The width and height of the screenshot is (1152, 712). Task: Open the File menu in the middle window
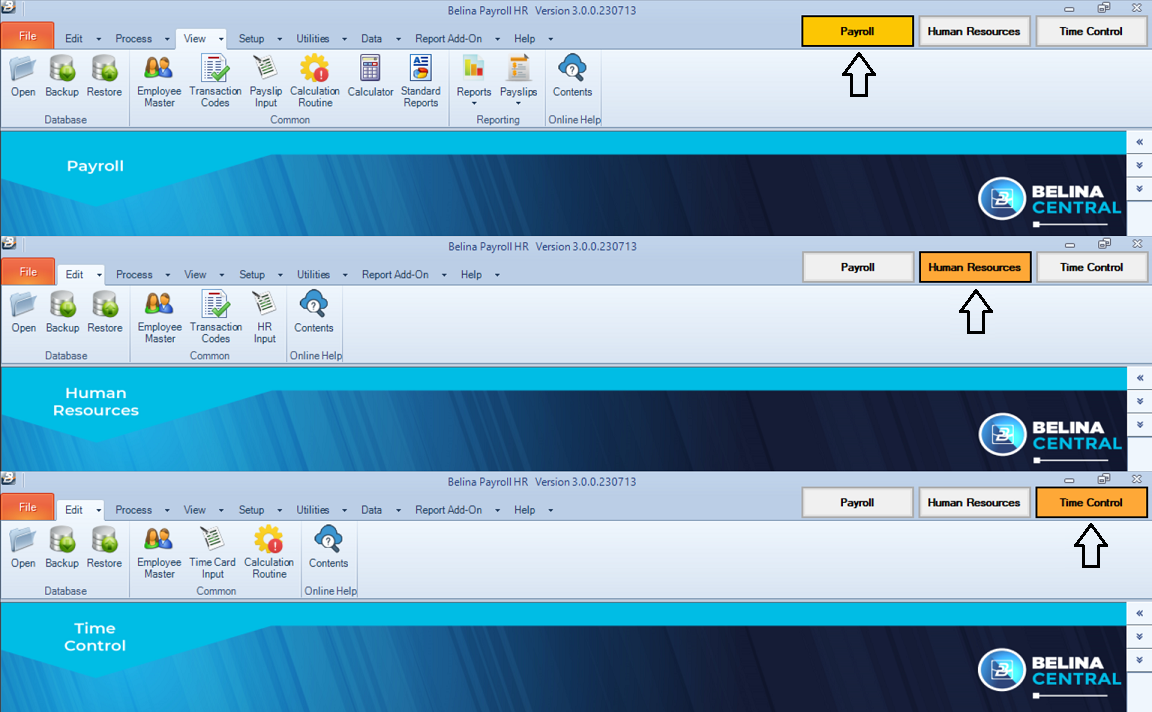[28, 272]
